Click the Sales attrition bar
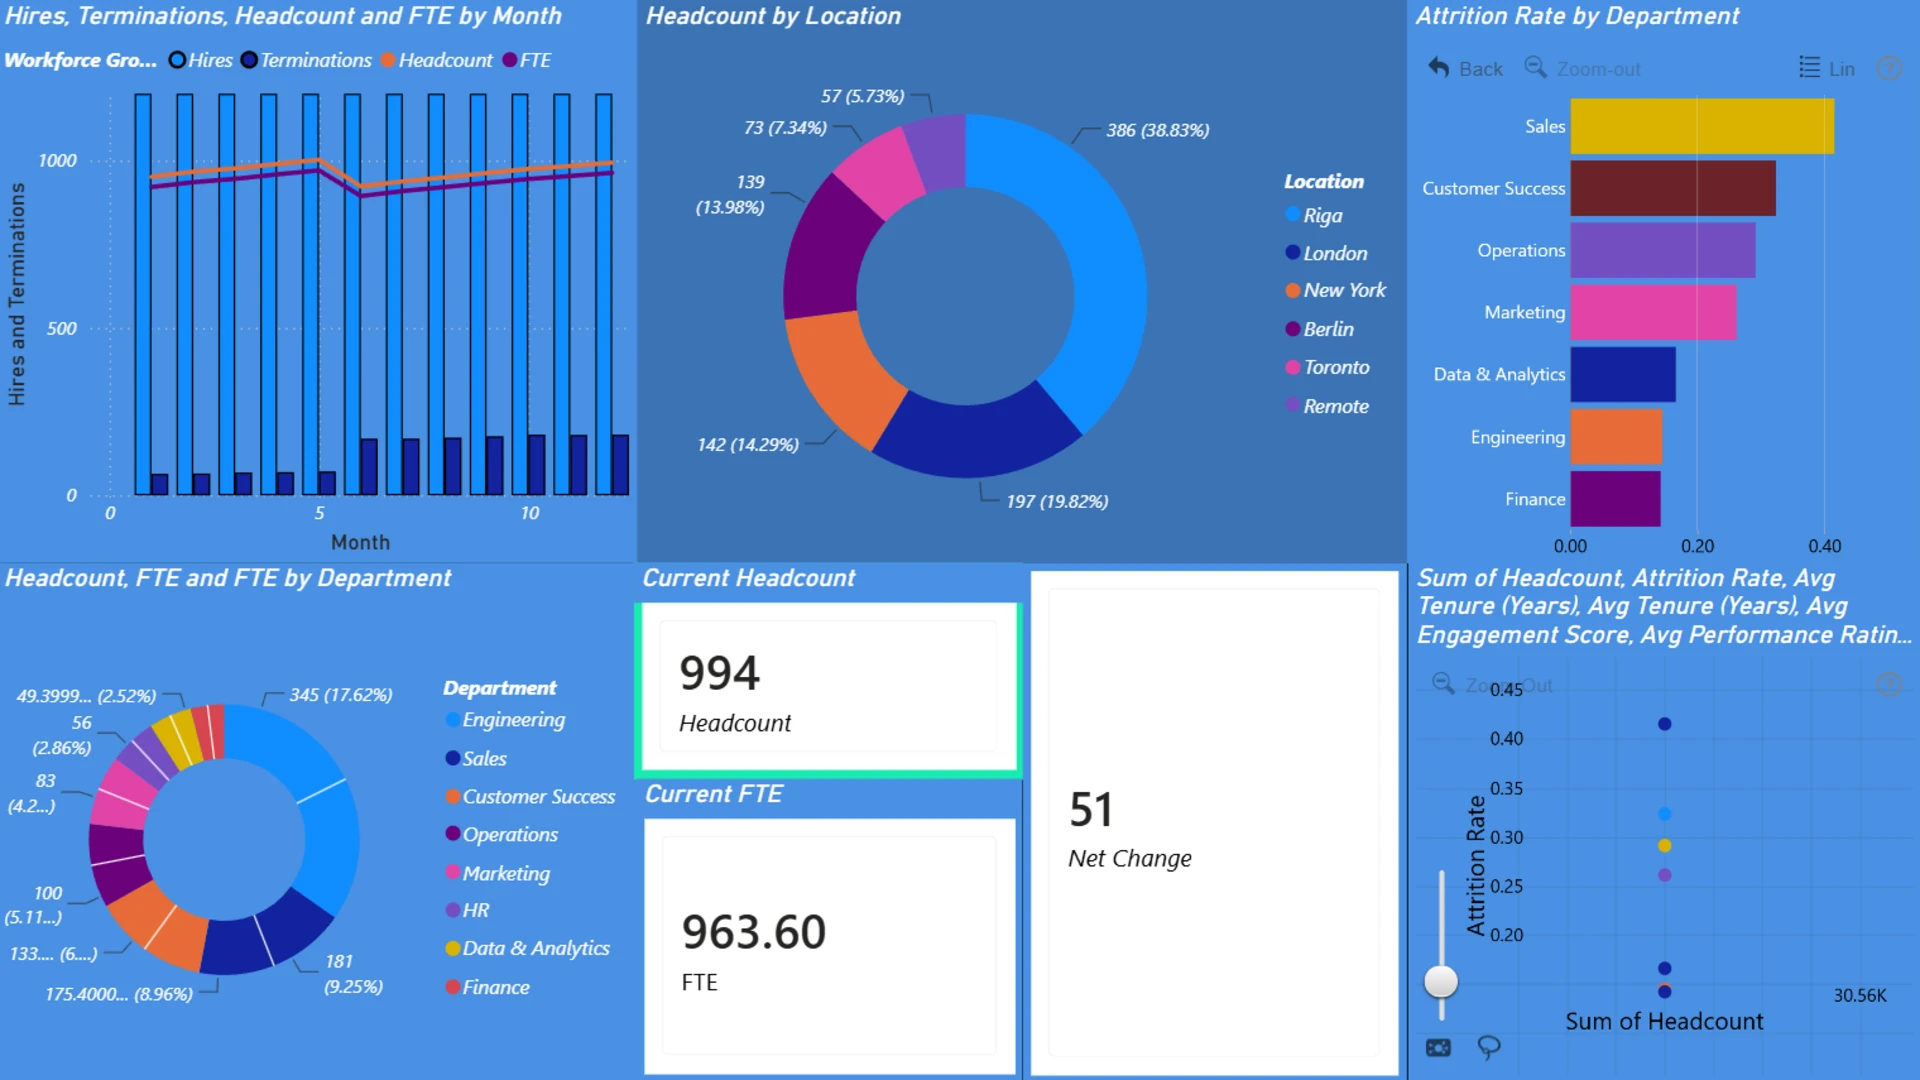This screenshot has height=1080, width=1920. coord(1702,126)
